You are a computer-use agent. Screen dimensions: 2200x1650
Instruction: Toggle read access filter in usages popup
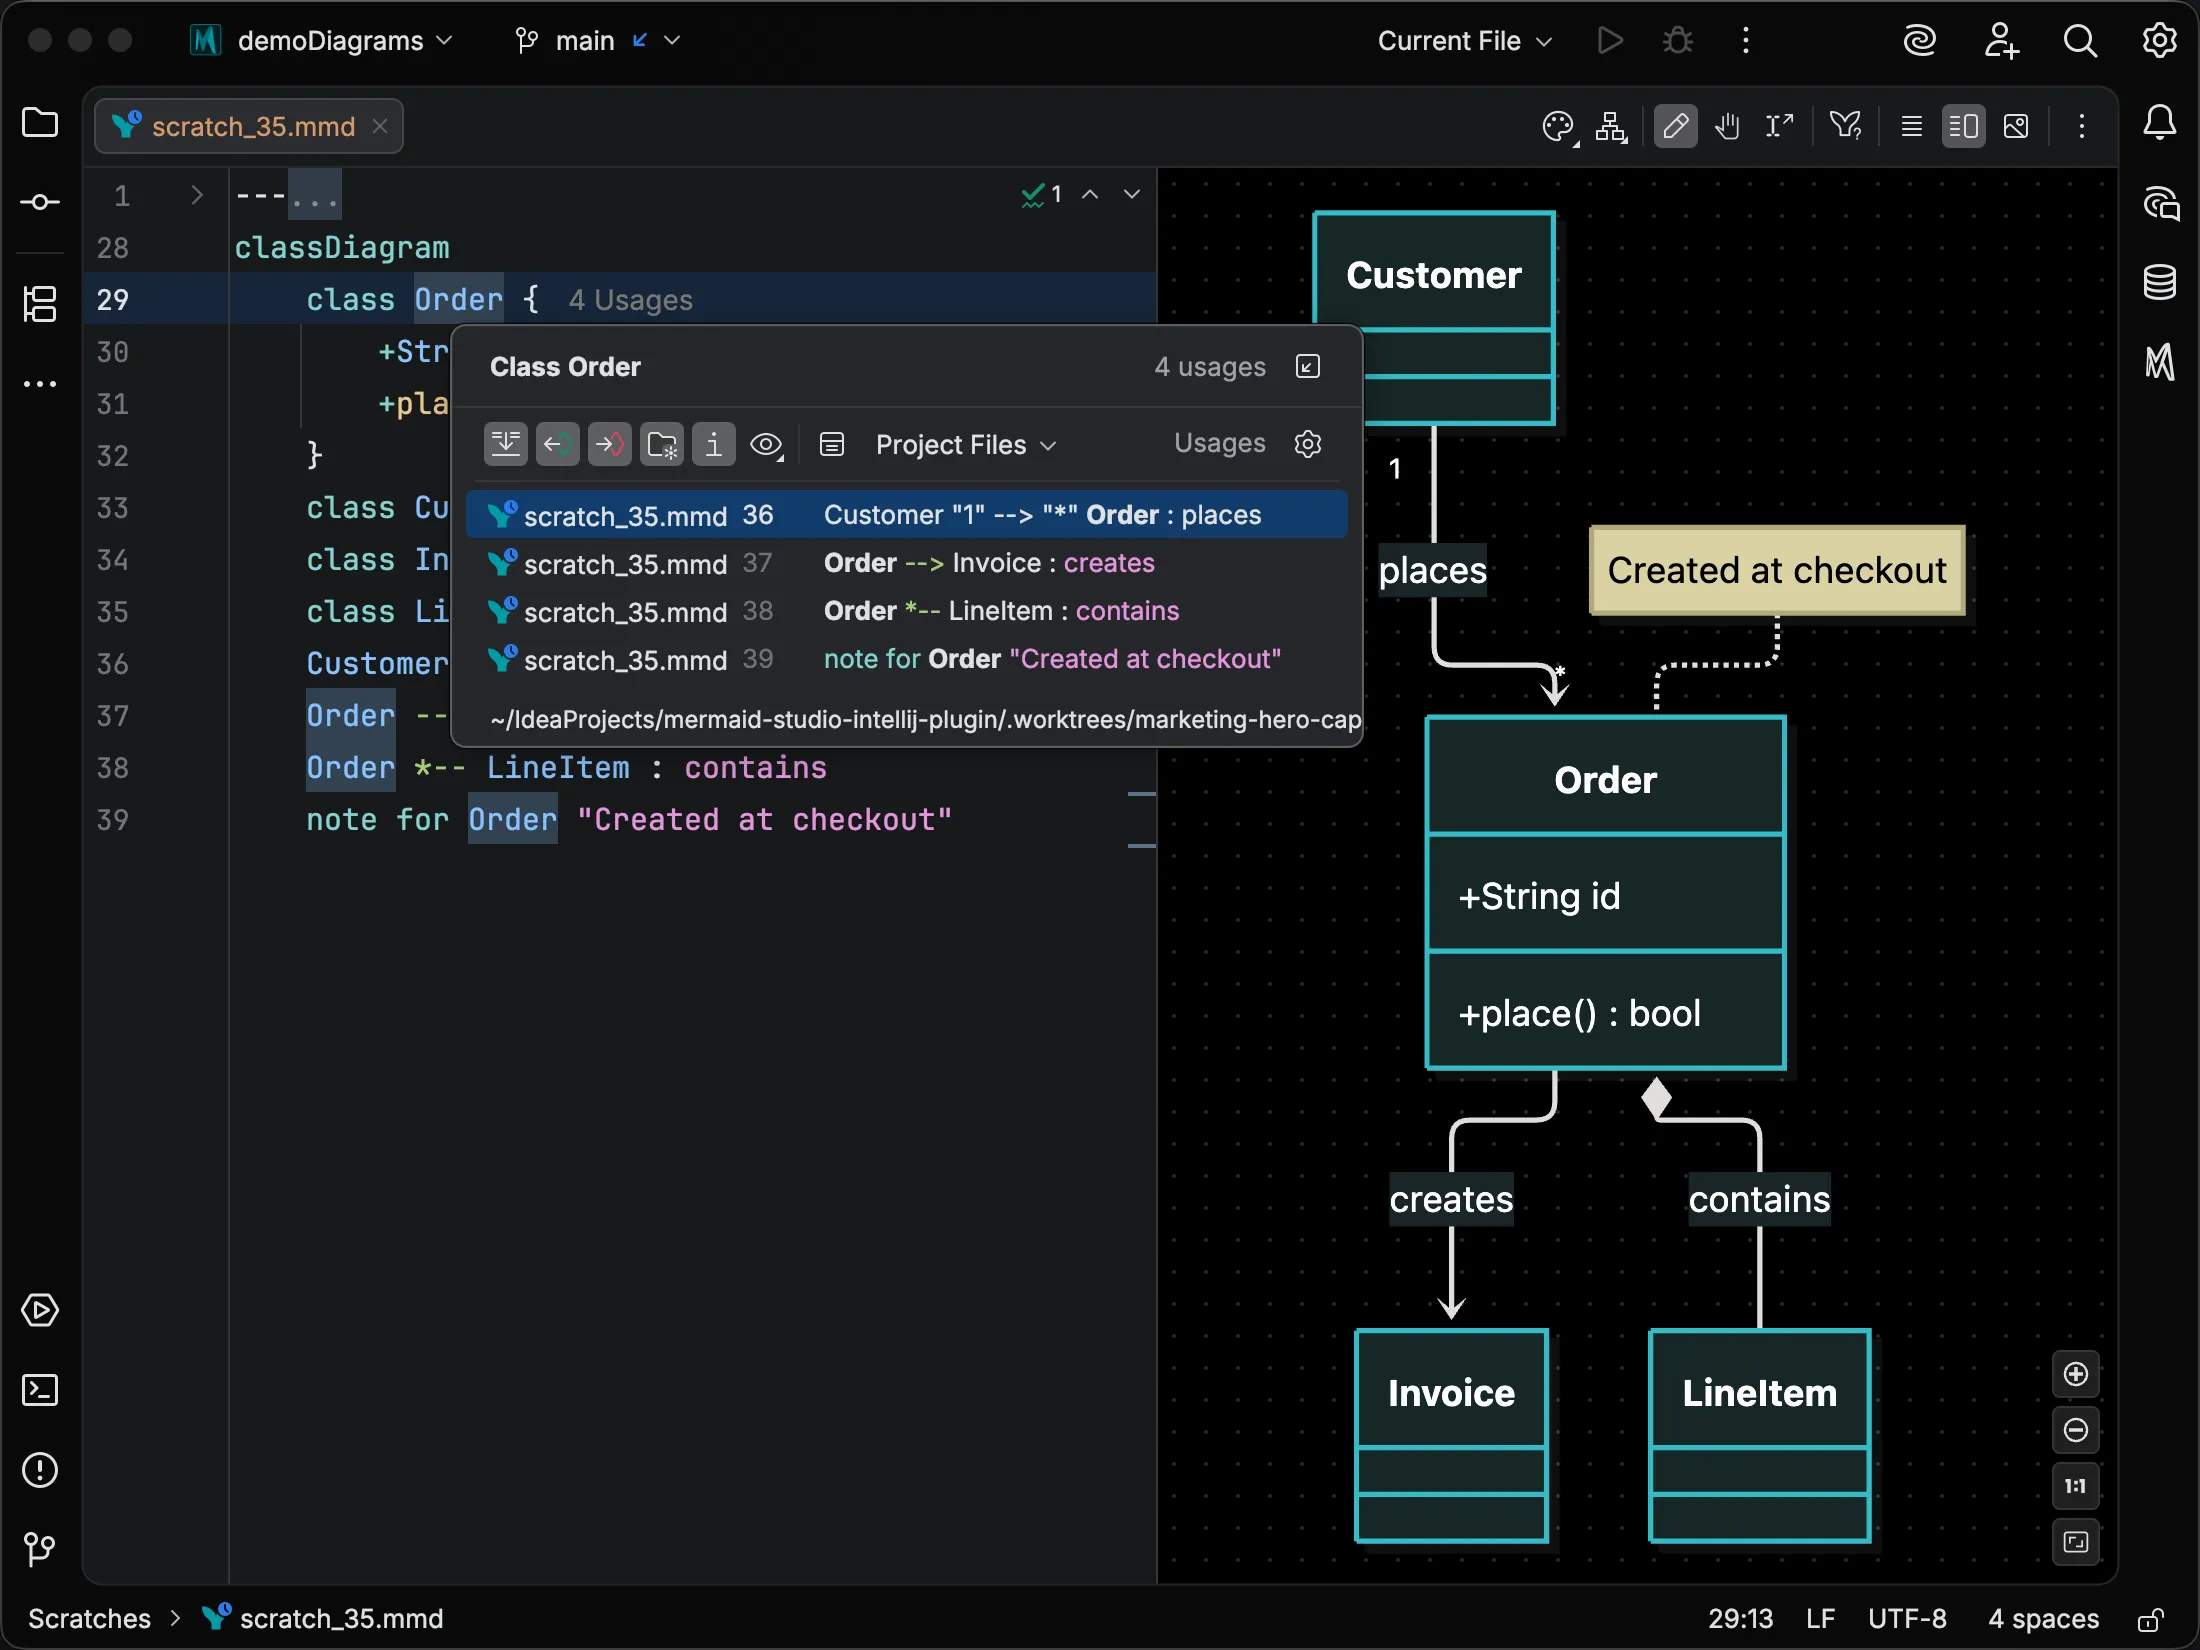(x=558, y=444)
